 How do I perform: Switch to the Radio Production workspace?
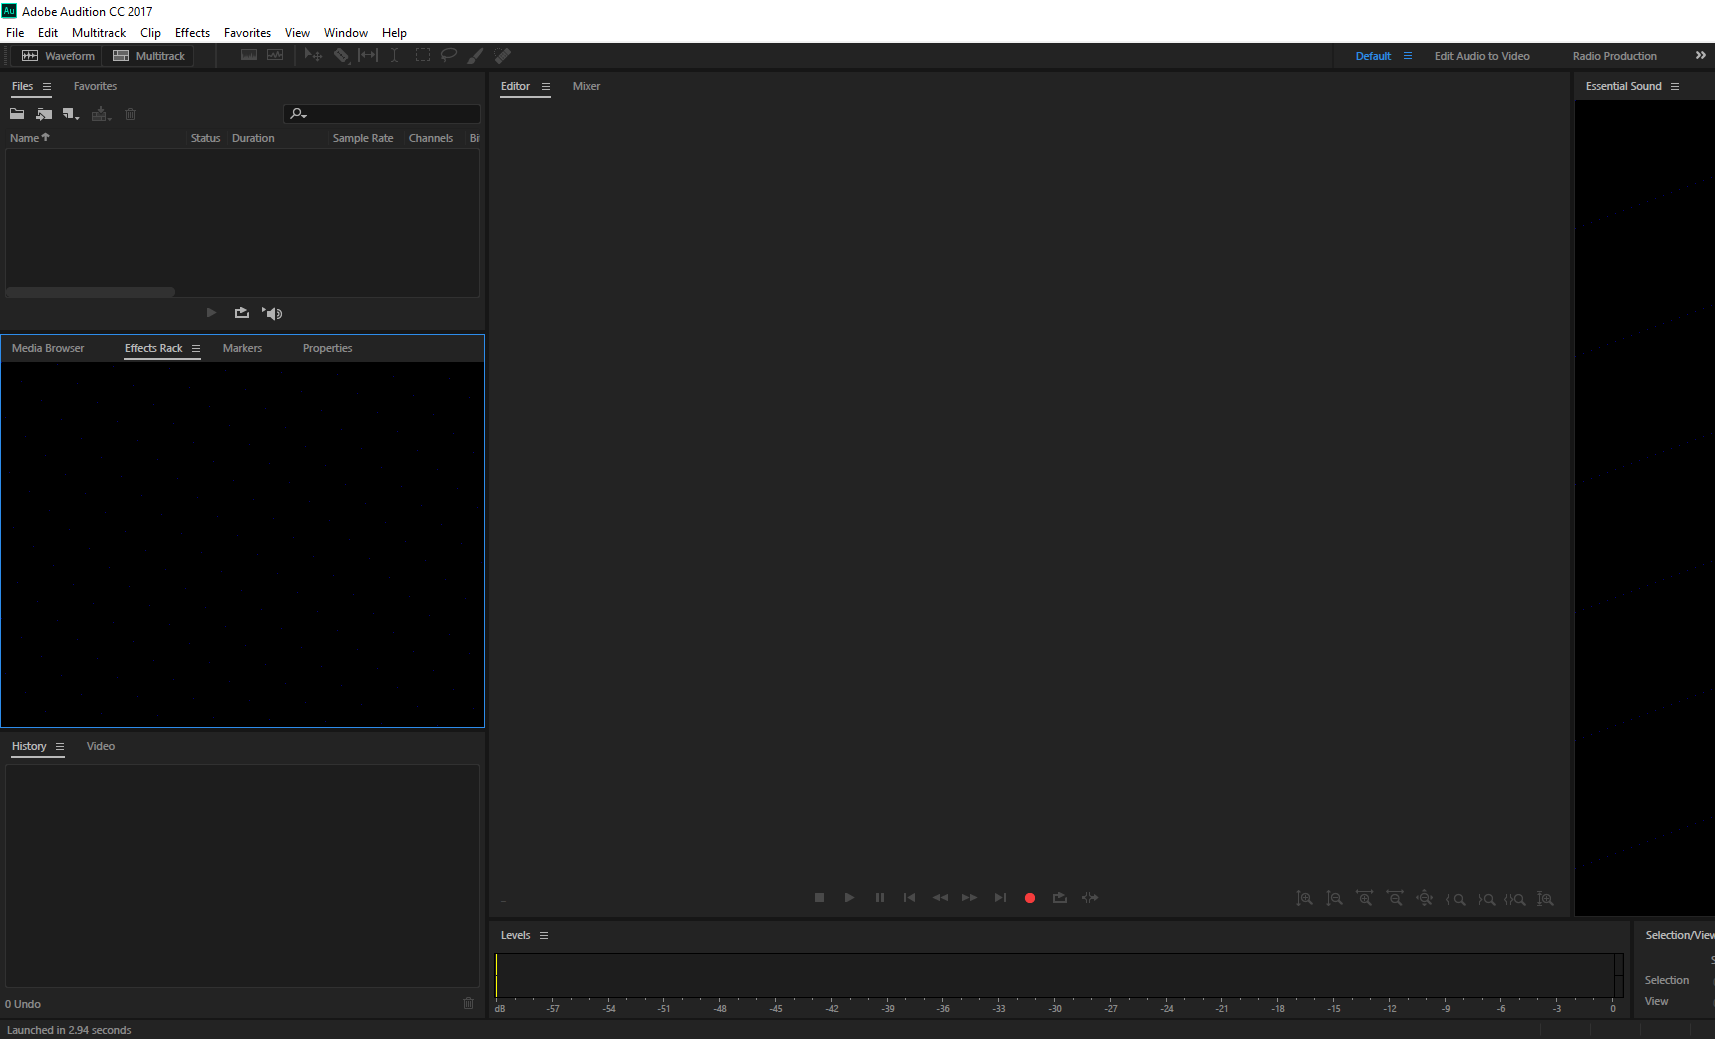coord(1613,55)
